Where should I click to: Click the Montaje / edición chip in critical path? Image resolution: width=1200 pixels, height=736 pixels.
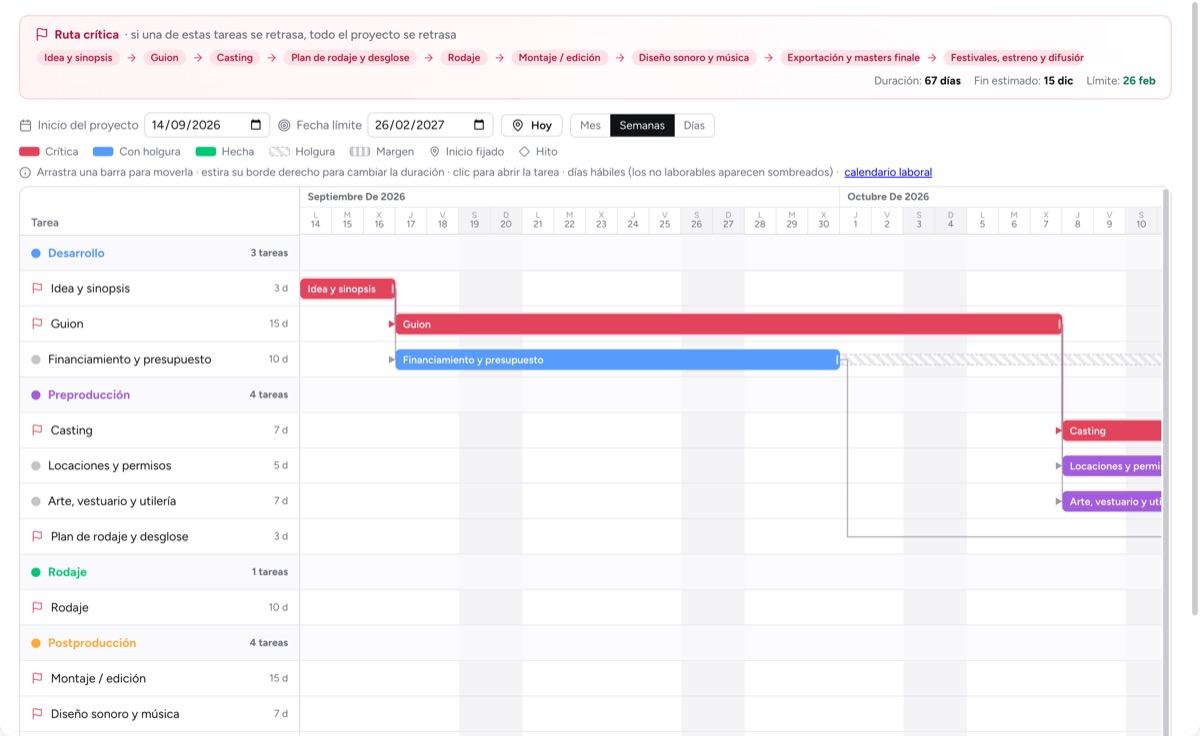[559, 58]
